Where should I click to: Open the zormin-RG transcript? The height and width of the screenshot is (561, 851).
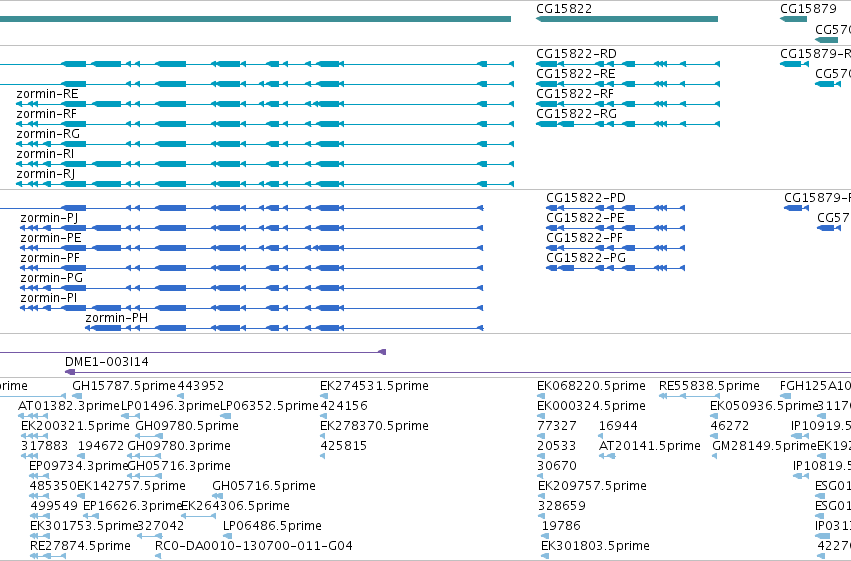[x=48, y=134]
